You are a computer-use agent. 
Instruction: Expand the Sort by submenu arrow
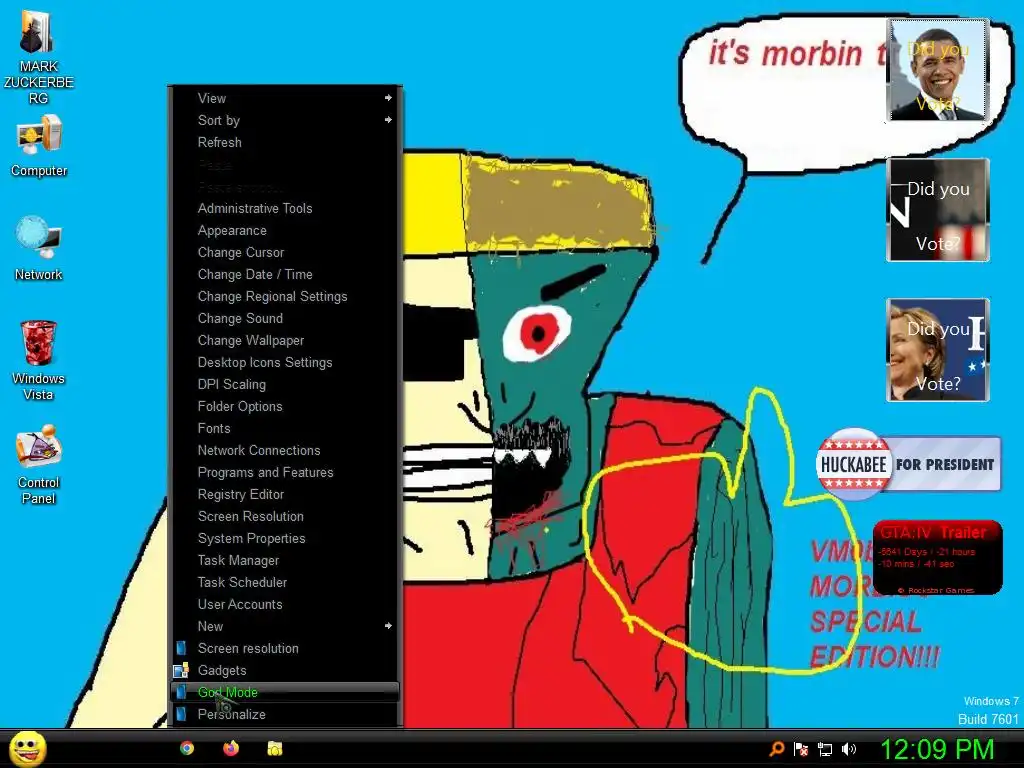click(x=389, y=120)
